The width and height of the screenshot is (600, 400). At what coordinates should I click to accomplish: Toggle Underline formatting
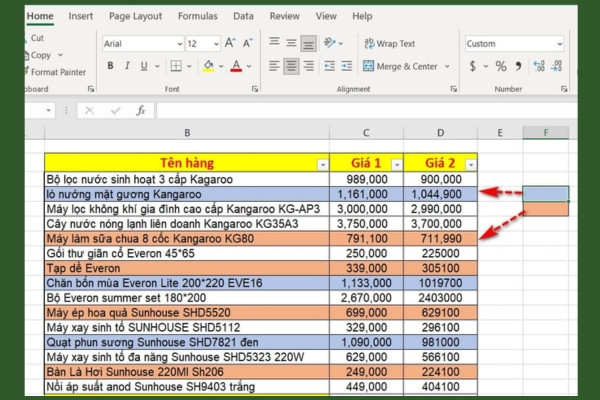point(144,66)
